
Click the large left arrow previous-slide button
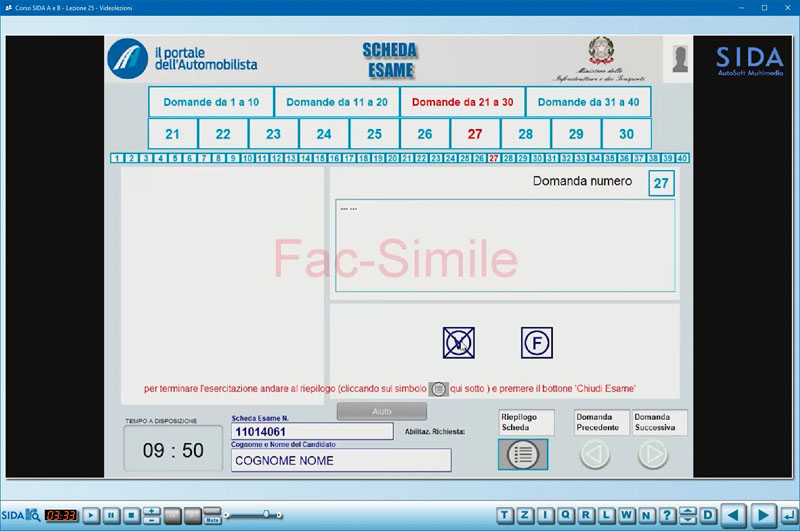click(735, 515)
